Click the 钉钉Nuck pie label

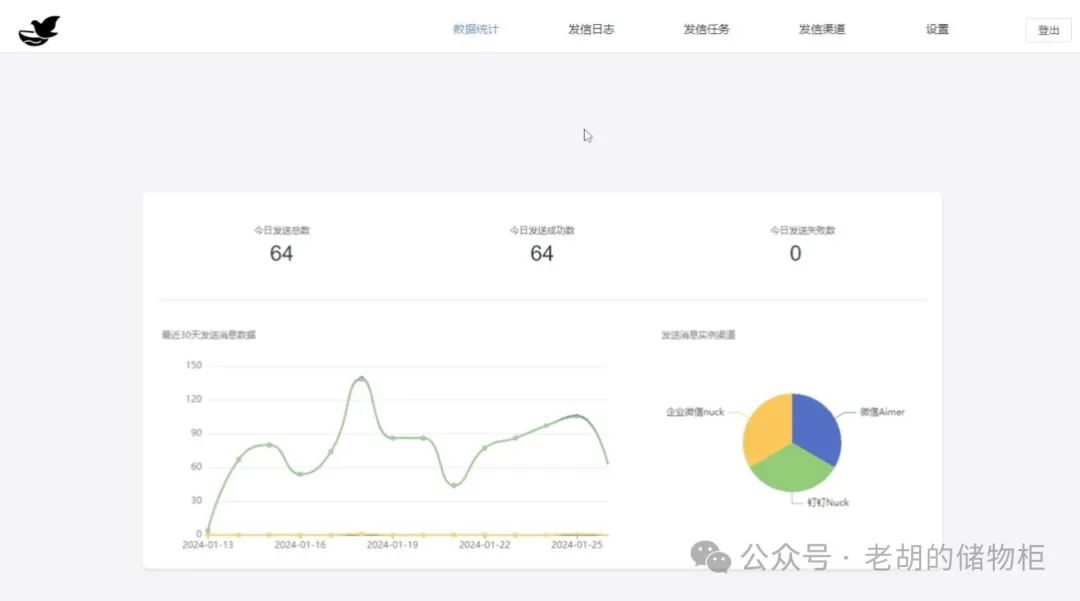click(x=828, y=503)
